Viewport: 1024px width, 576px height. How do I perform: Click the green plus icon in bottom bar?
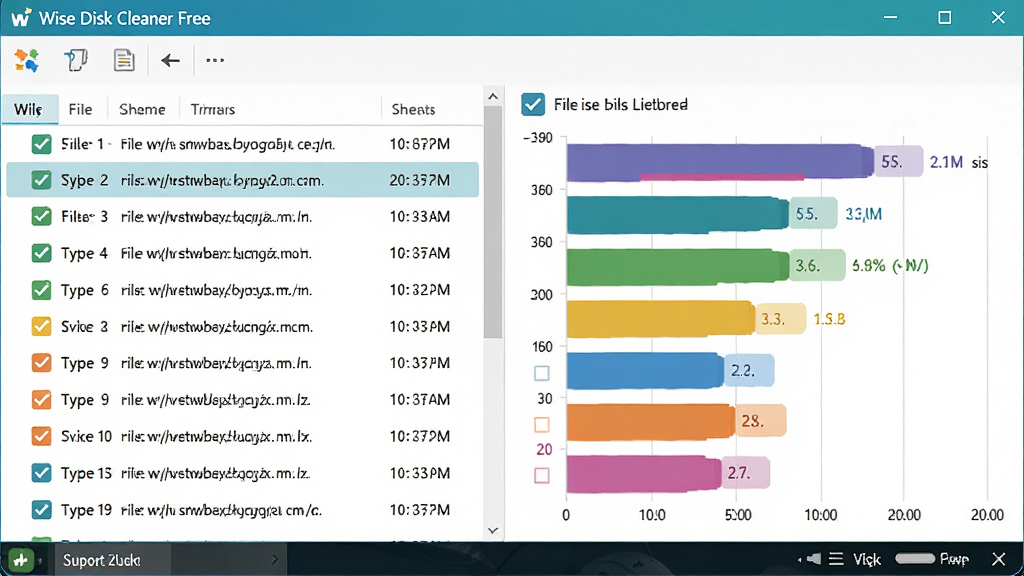coord(21,560)
